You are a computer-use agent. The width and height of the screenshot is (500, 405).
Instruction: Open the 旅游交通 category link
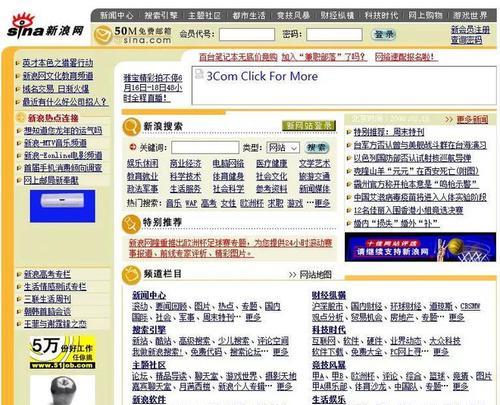(314, 176)
